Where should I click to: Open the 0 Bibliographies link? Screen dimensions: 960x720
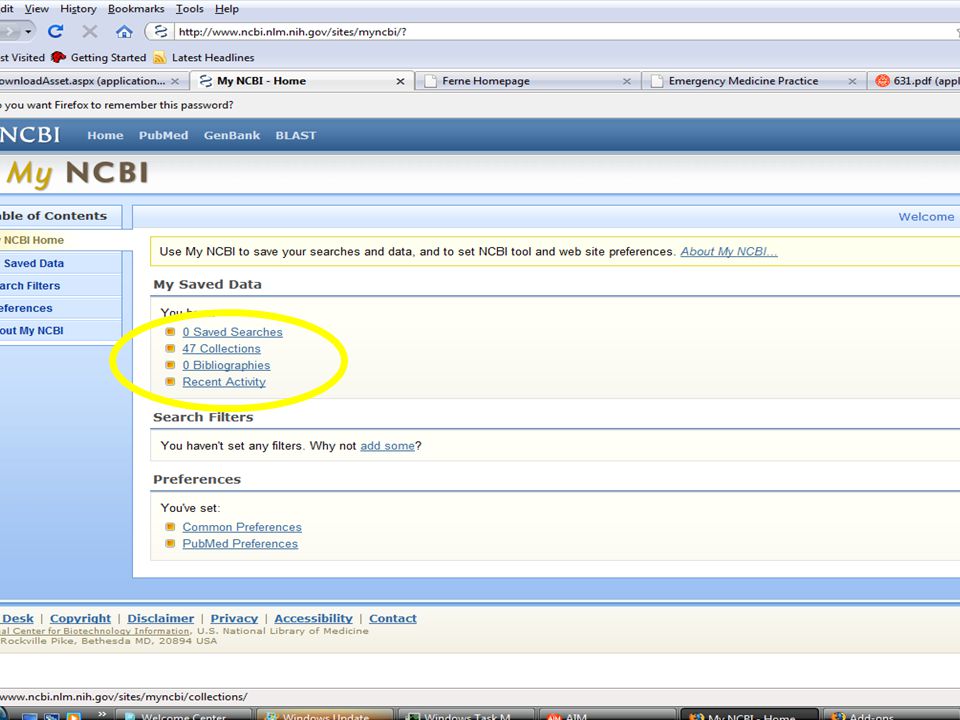[x=226, y=365]
